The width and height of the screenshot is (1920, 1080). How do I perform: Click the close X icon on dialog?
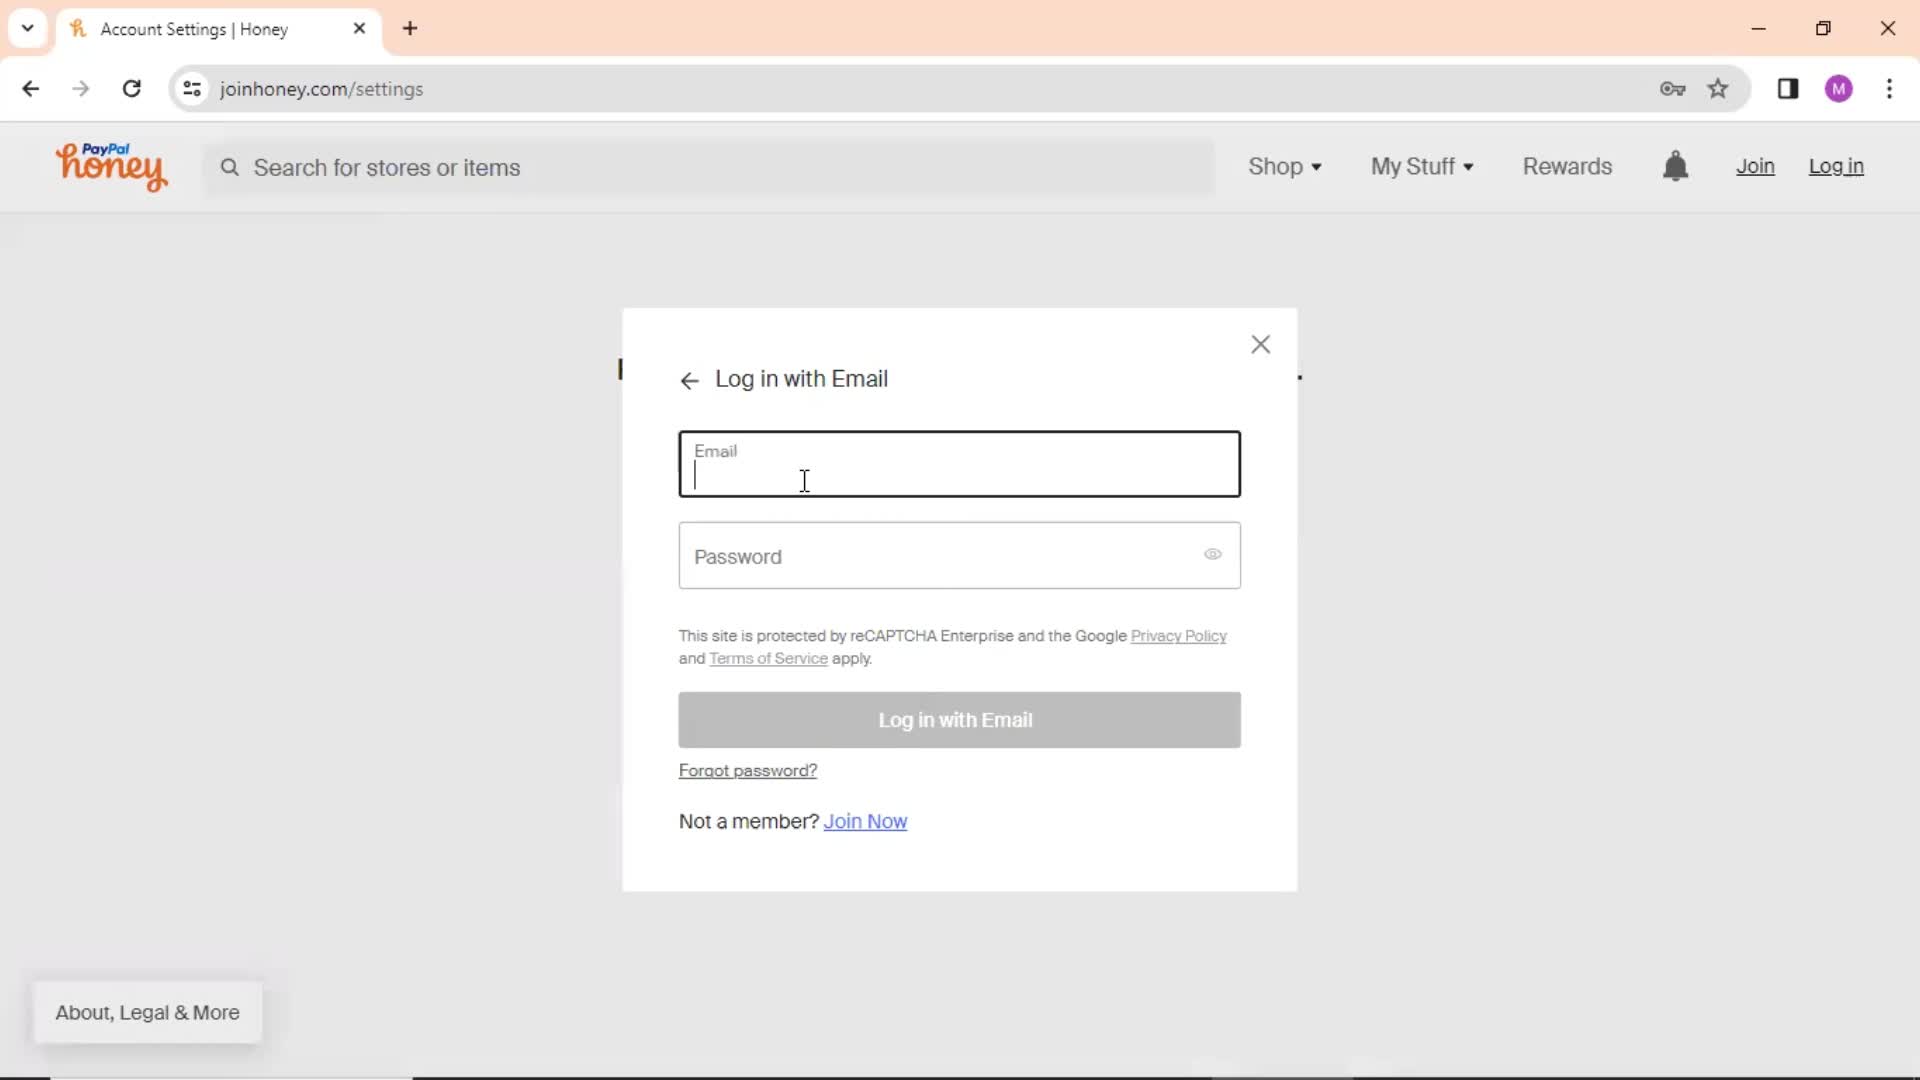1259,344
